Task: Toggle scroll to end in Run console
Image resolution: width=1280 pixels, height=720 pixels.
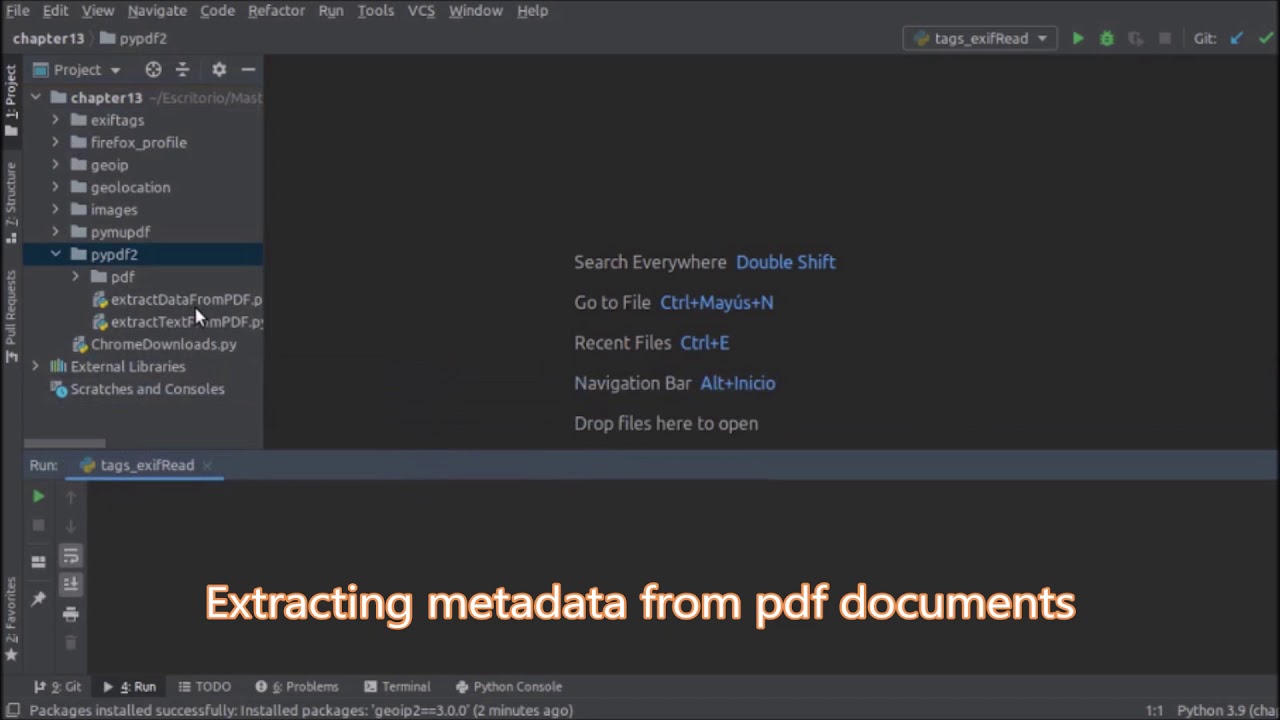Action: (x=70, y=584)
